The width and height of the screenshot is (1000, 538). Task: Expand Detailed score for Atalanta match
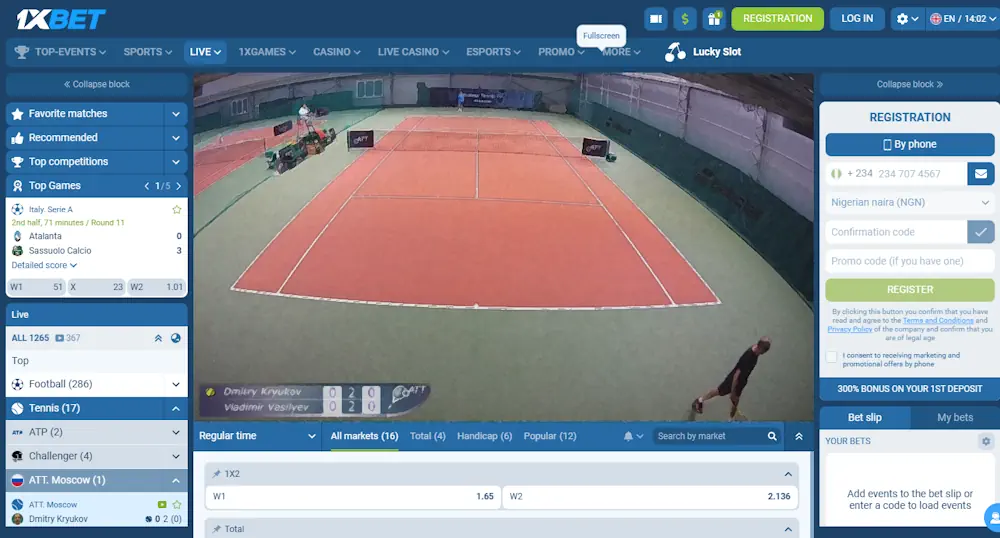click(x=44, y=265)
